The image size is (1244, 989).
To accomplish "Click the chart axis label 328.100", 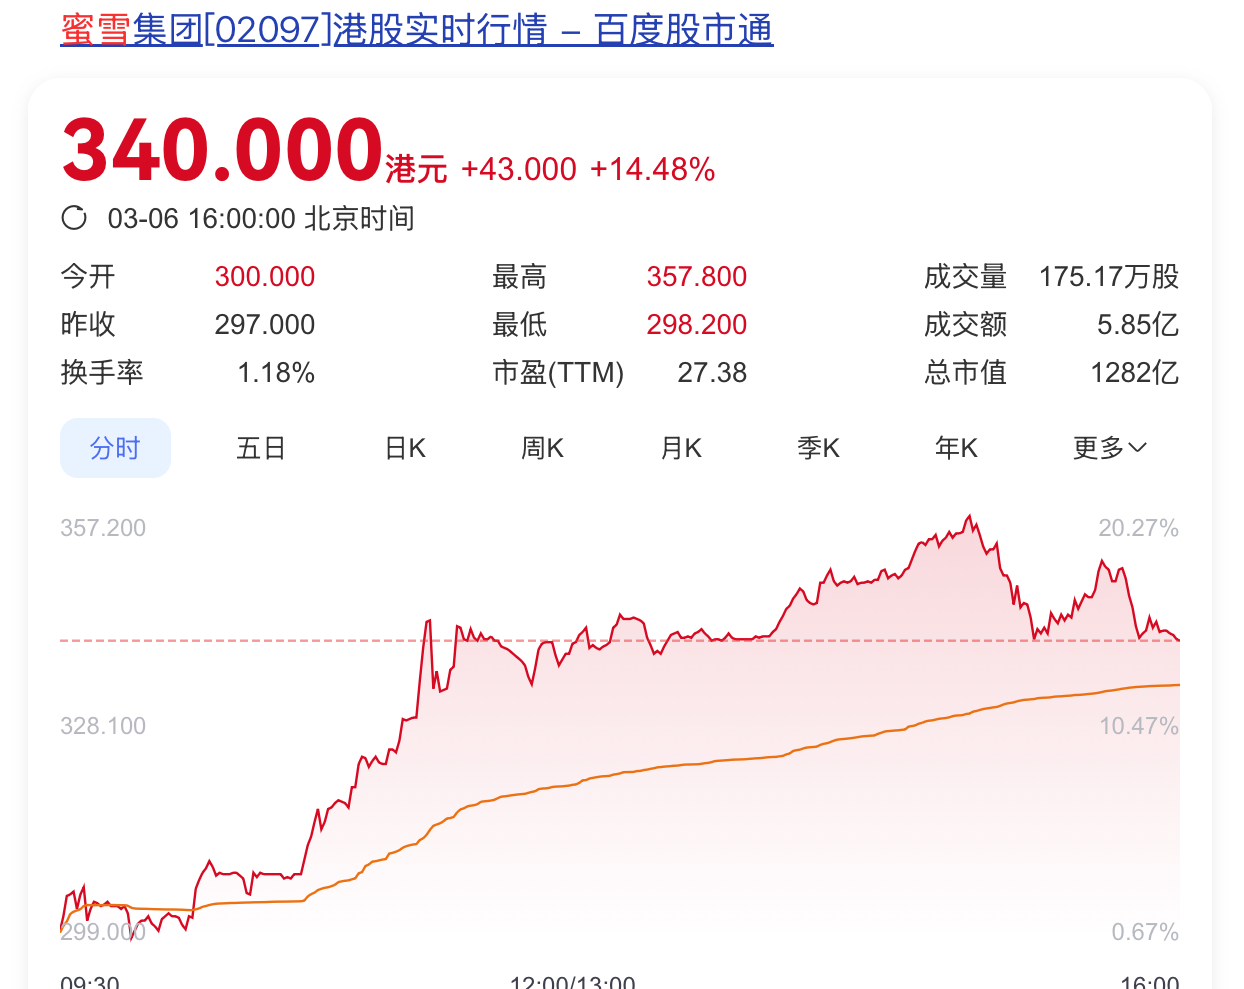I will (103, 726).
